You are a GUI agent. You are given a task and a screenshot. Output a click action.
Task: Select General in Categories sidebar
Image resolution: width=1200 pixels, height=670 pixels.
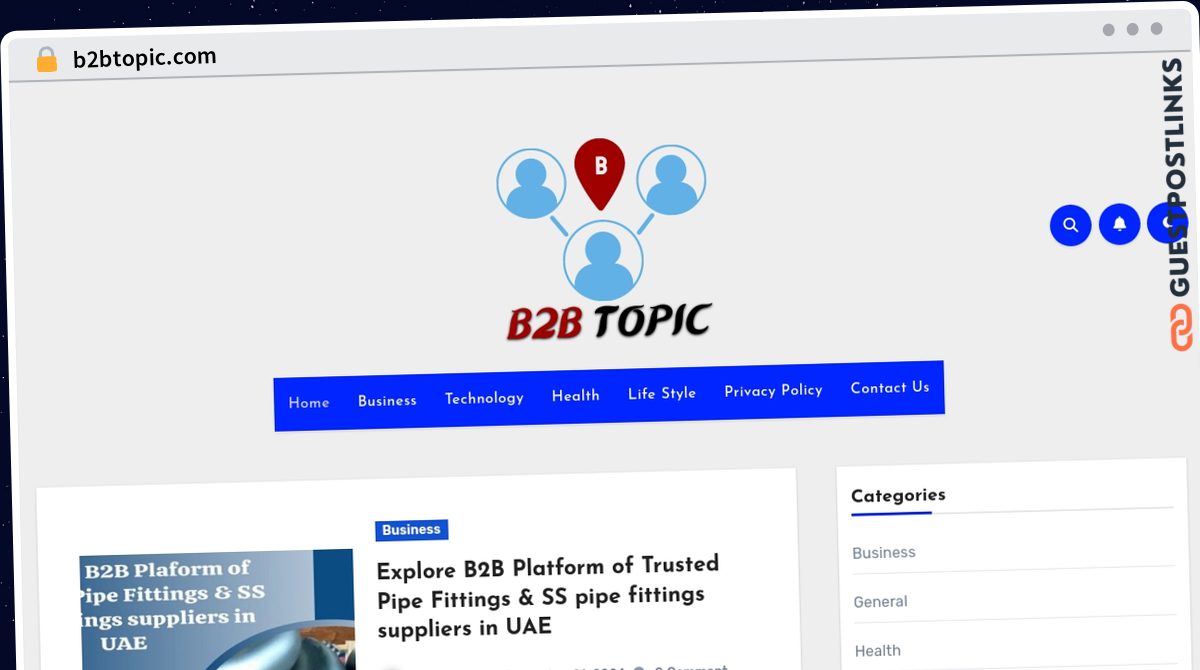[x=880, y=601]
